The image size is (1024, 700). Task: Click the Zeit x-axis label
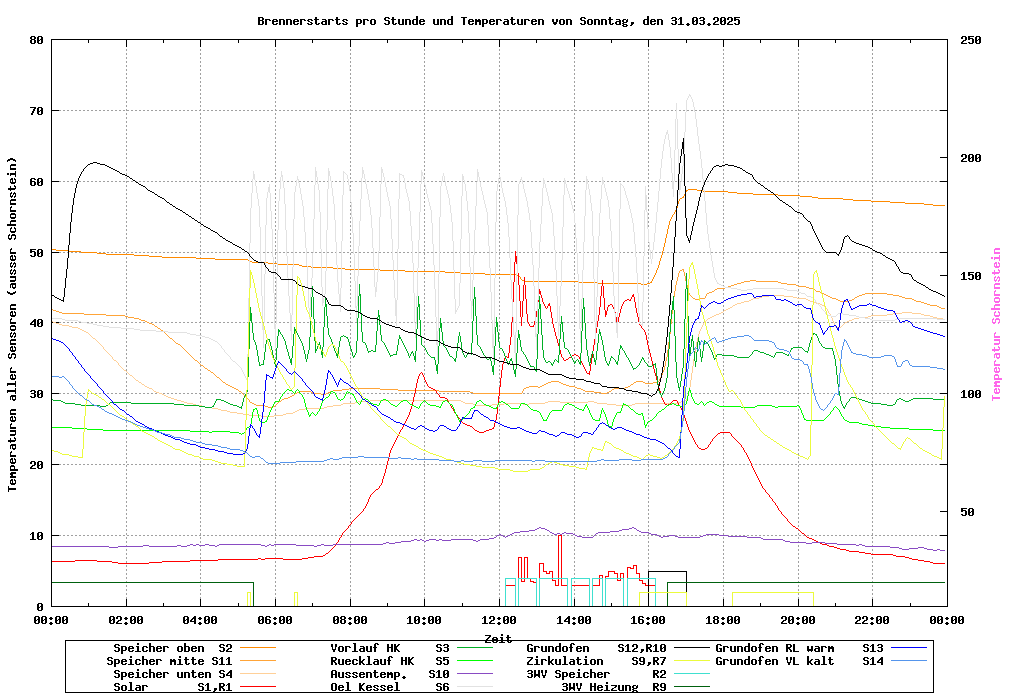tap(498, 638)
